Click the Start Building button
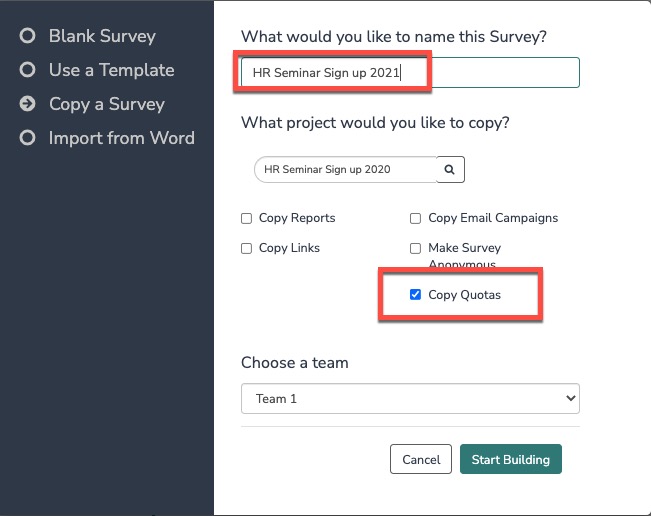The image size is (651, 516). click(510, 459)
